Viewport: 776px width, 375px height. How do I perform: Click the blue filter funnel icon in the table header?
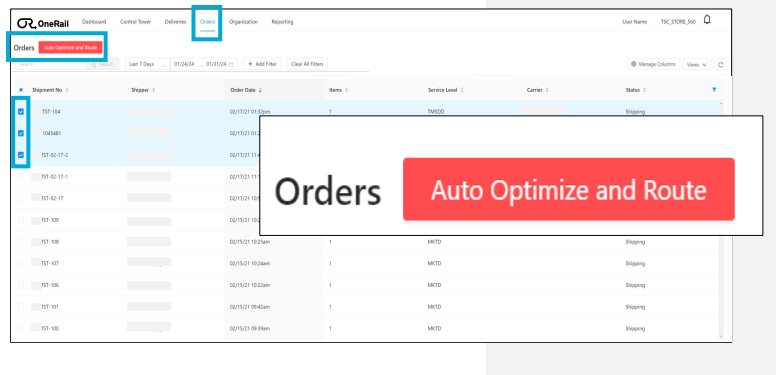tap(714, 90)
